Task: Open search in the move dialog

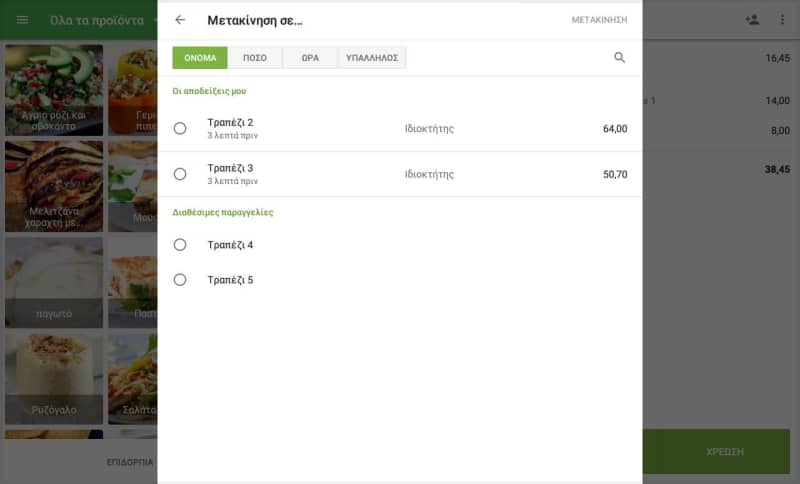Action: tap(620, 58)
